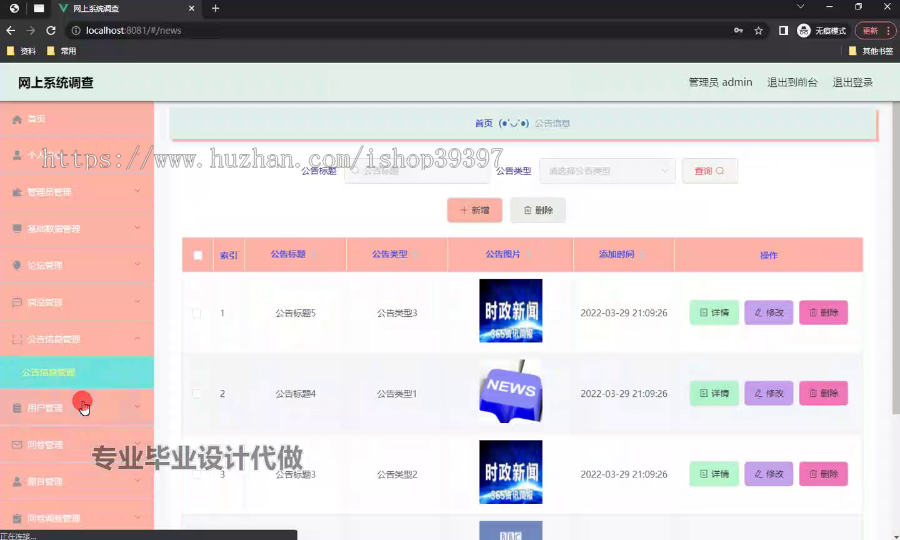This screenshot has height=540, width=900.
Task: Click the 新增 add button
Action: (475, 210)
